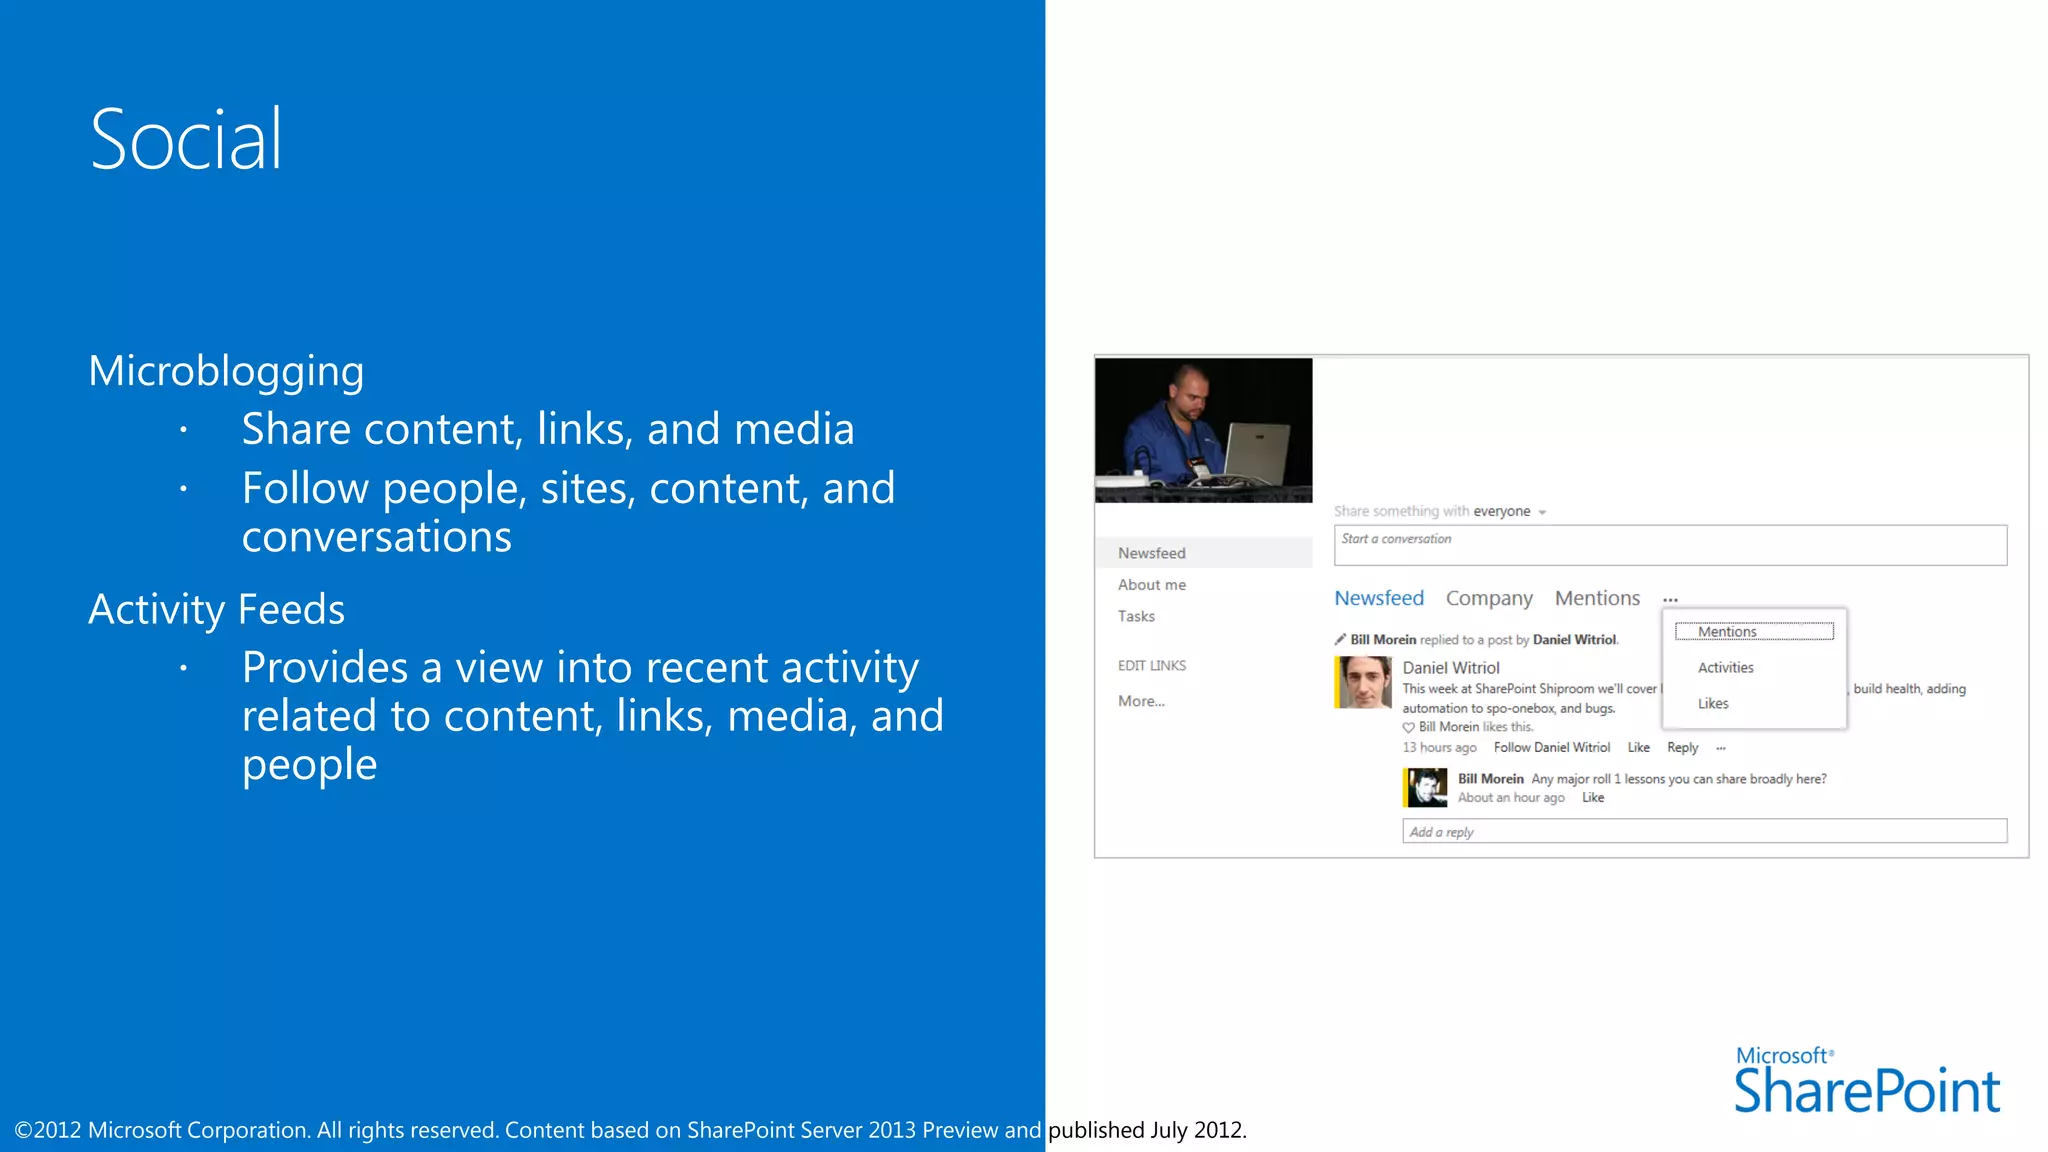Open the 'everyone' audience dropdown
Viewport: 2048px width, 1152px height.
pyautogui.click(x=1509, y=511)
